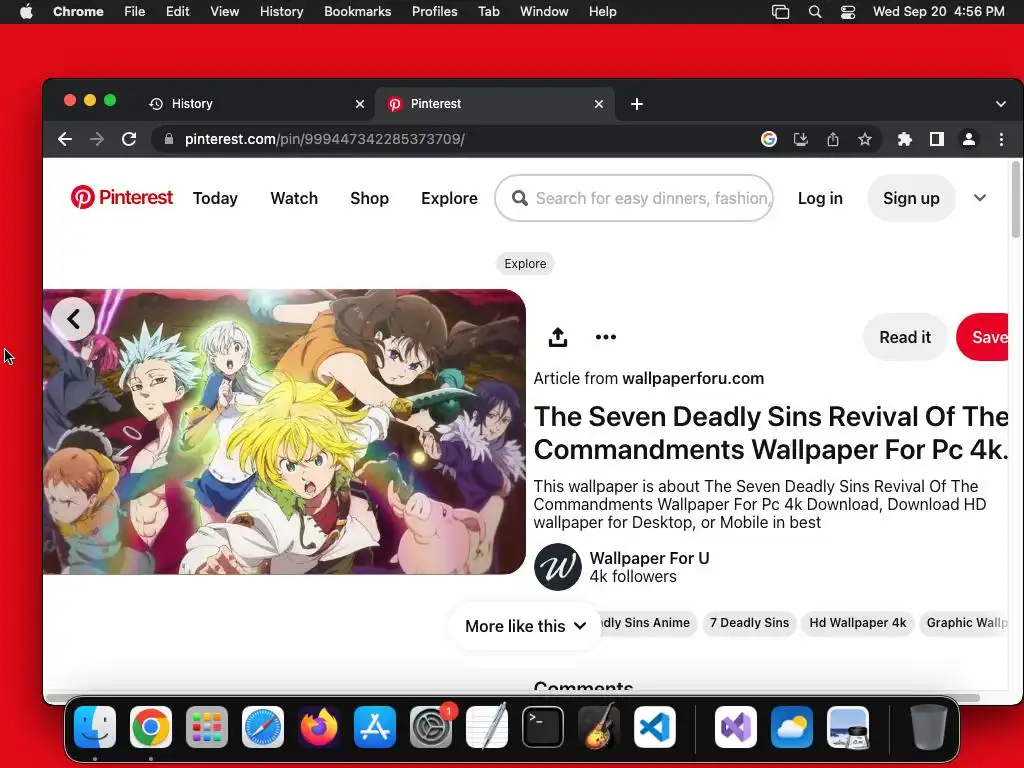
Task: Click the Sign up button
Action: 911,198
